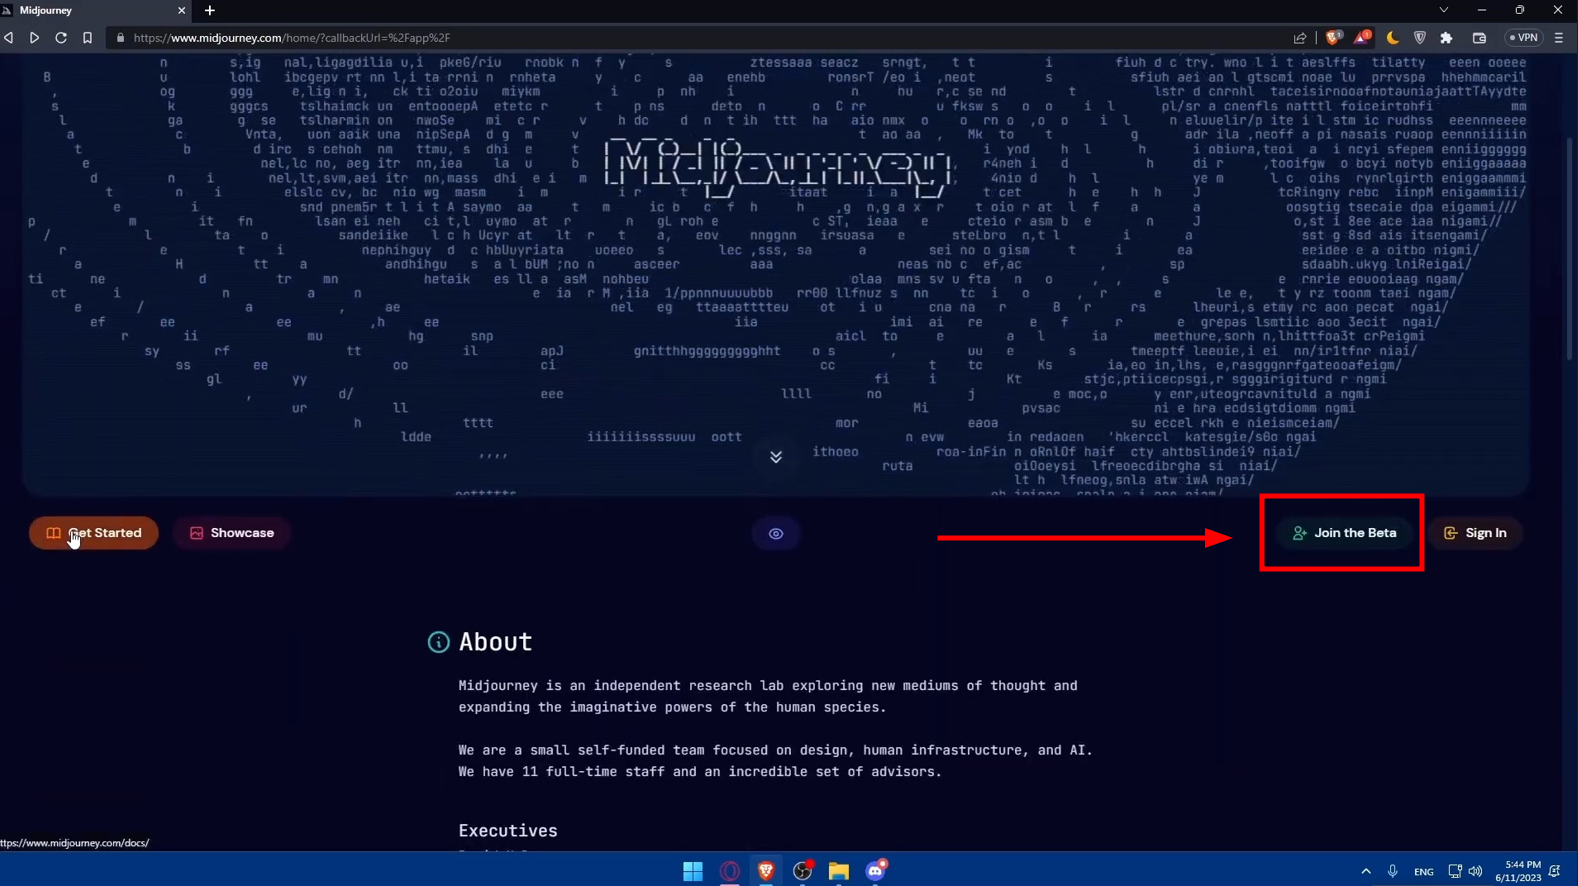Viewport: 1578px width, 886px height.
Task: Click the Brave browser taskbar icon
Action: pyautogui.click(x=766, y=871)
